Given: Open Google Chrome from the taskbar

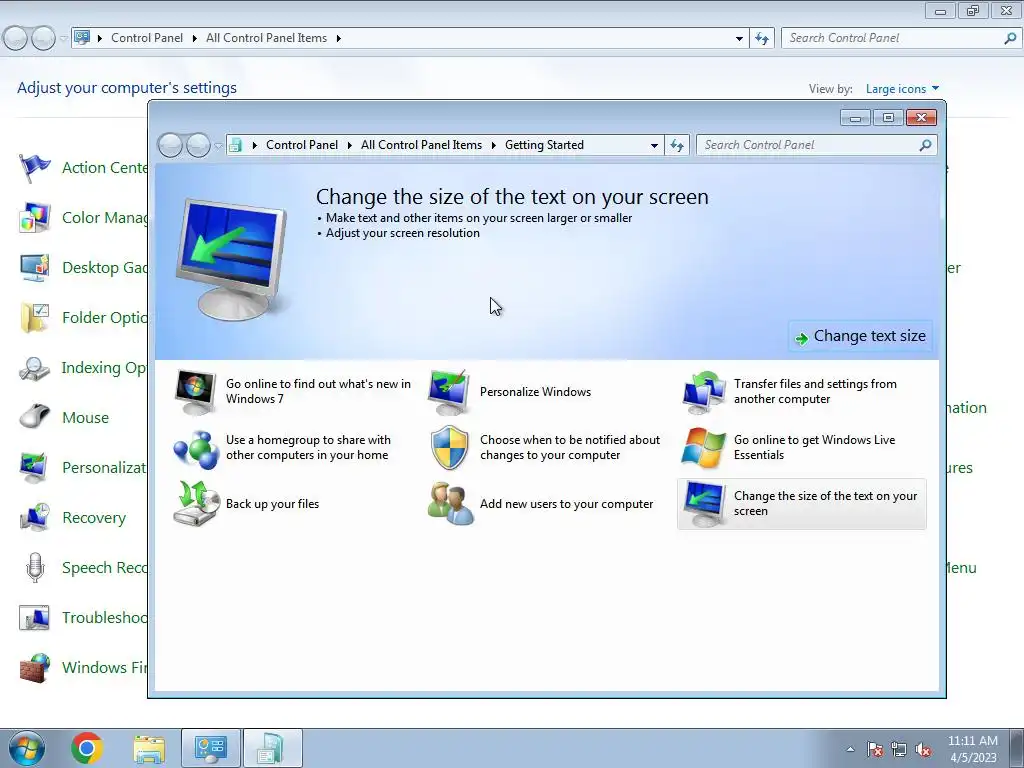Looking at the screenshot, I should (x=87, y=748).
